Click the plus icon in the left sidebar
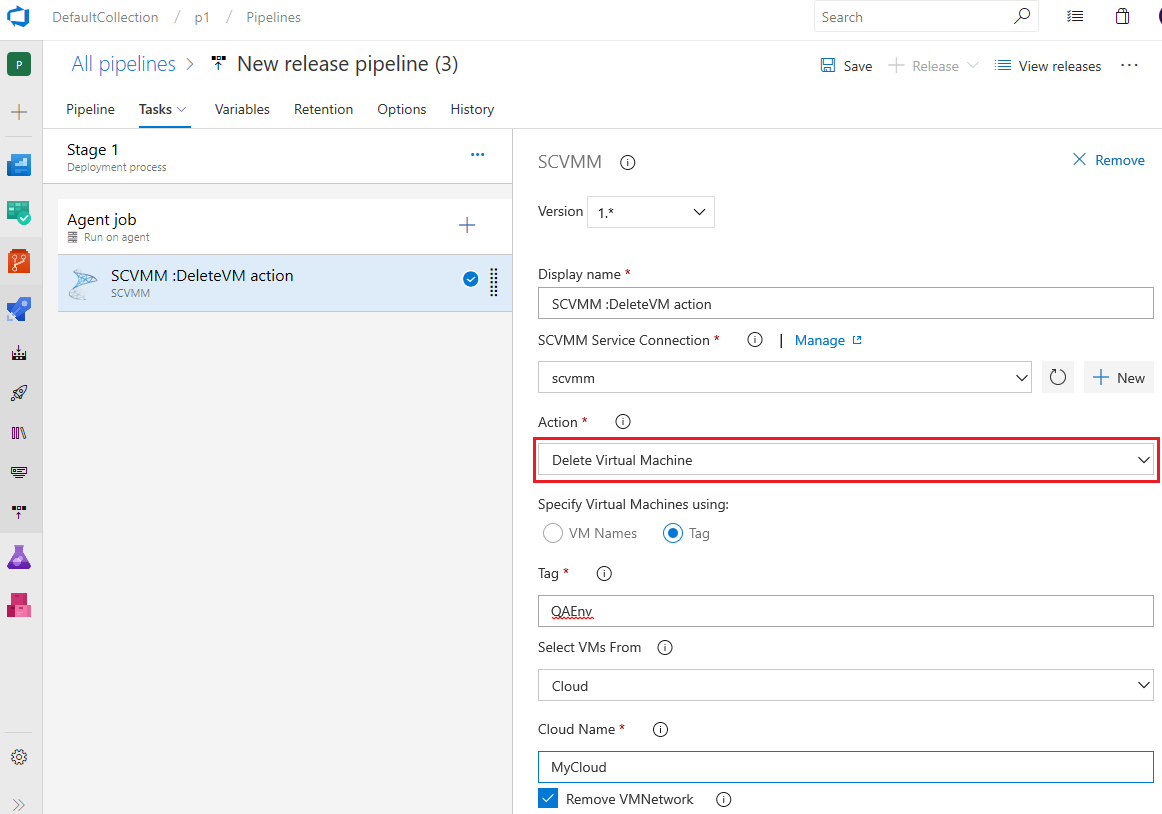The width and height of the screenshot is (1162, 814). [x=19, y=112]
